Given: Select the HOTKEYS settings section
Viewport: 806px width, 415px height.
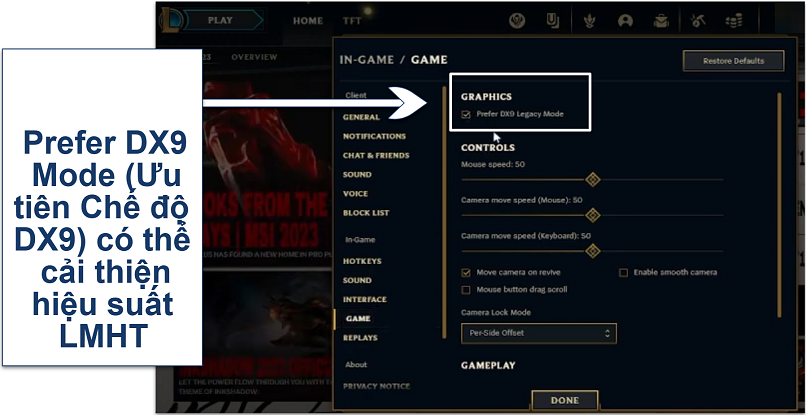Looking at the screenshot, I should [362, 261].
